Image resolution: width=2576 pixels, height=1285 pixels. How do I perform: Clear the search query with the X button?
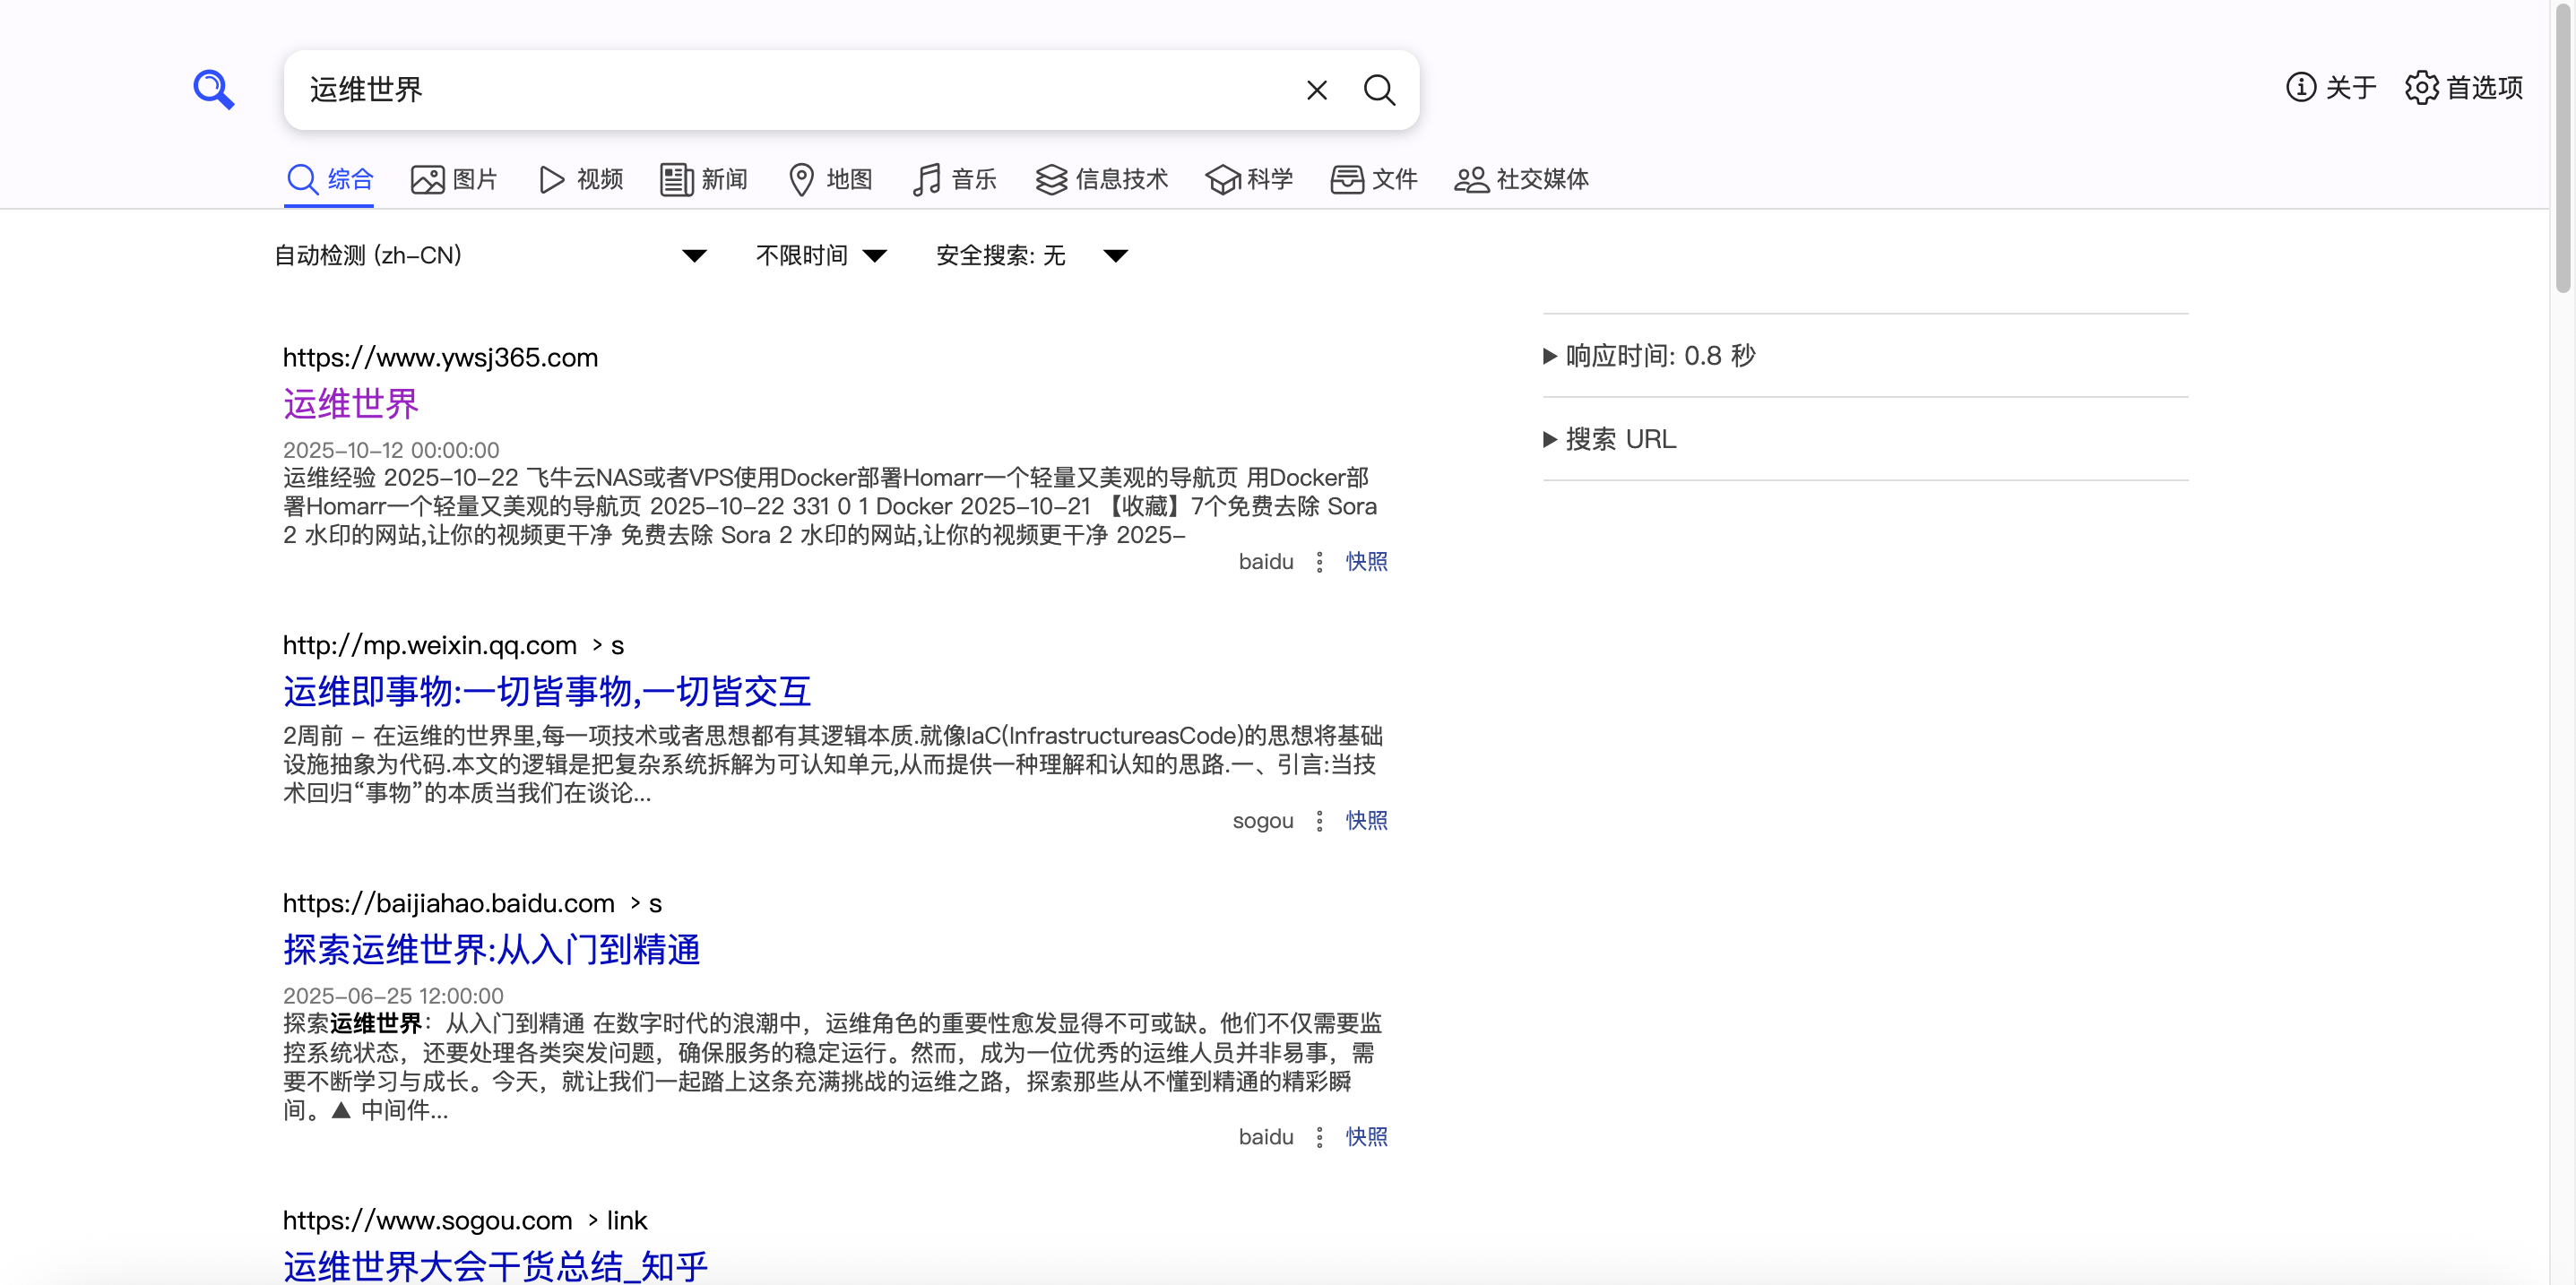tap(1316, 90)
